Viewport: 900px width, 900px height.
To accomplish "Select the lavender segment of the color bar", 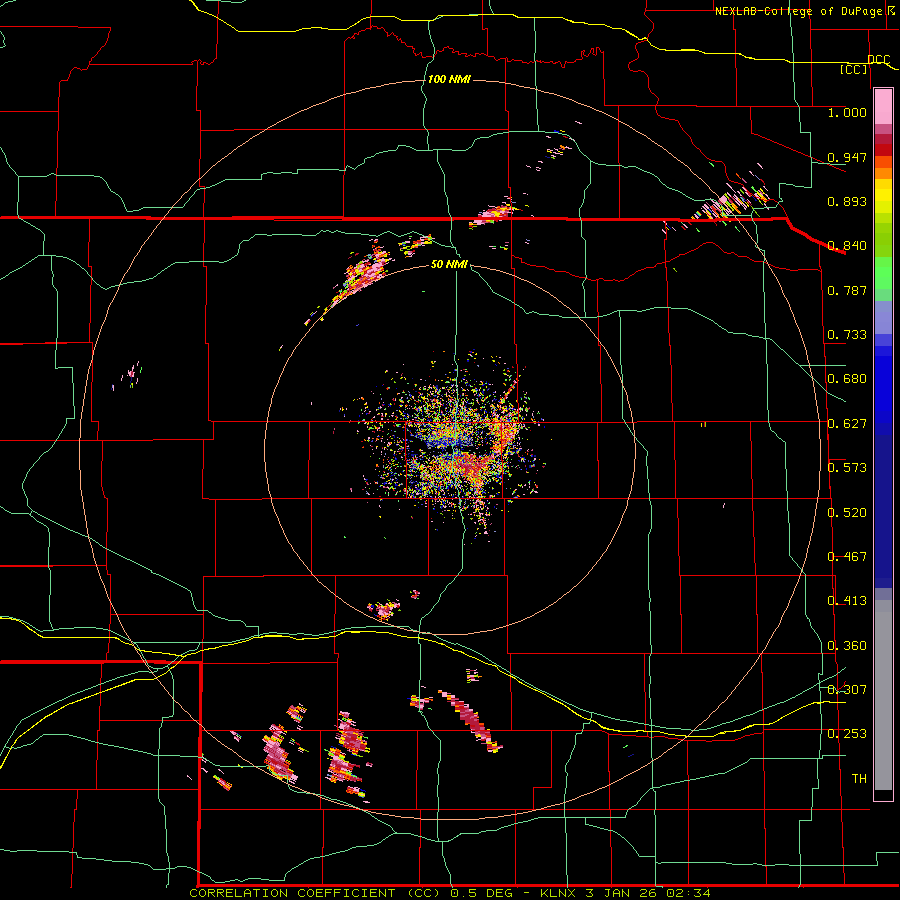I will point(883,317).
